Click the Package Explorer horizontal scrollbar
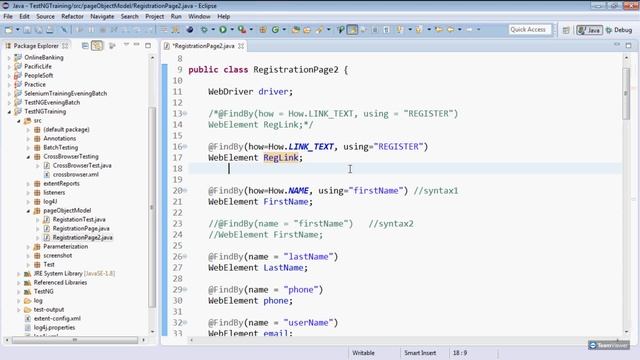 pyautogui.click(x=75, y=340)
